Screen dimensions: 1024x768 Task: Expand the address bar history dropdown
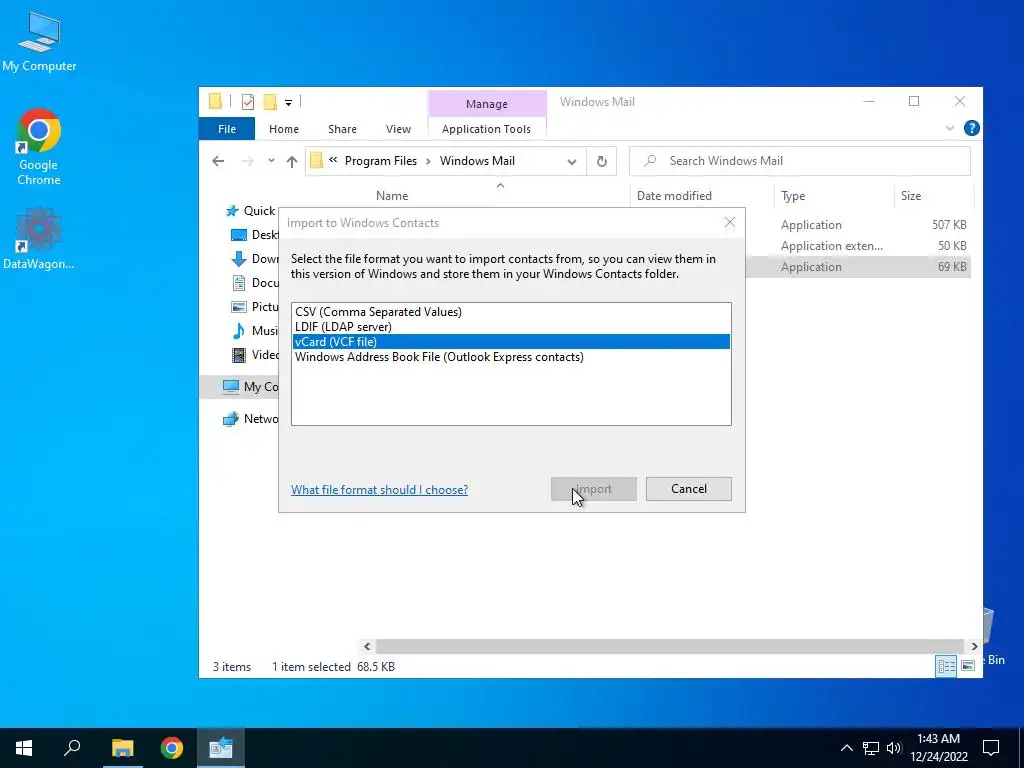click(x=571, y=161)
